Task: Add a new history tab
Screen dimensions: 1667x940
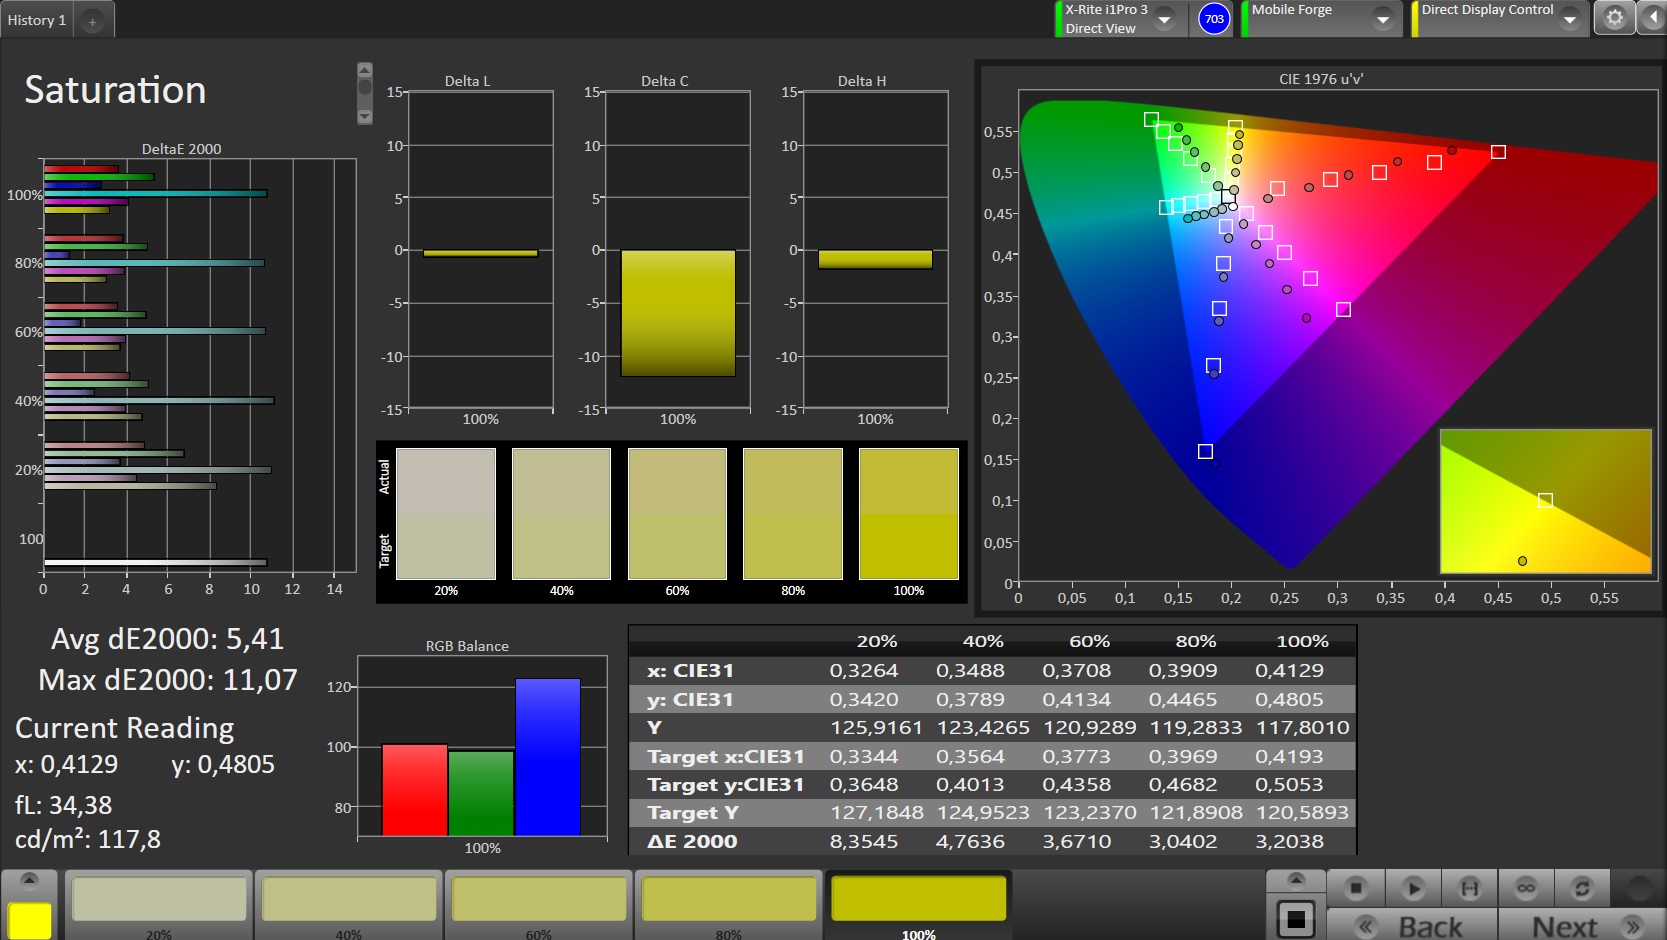Action: pyautogui.click(x=92, y=21)
